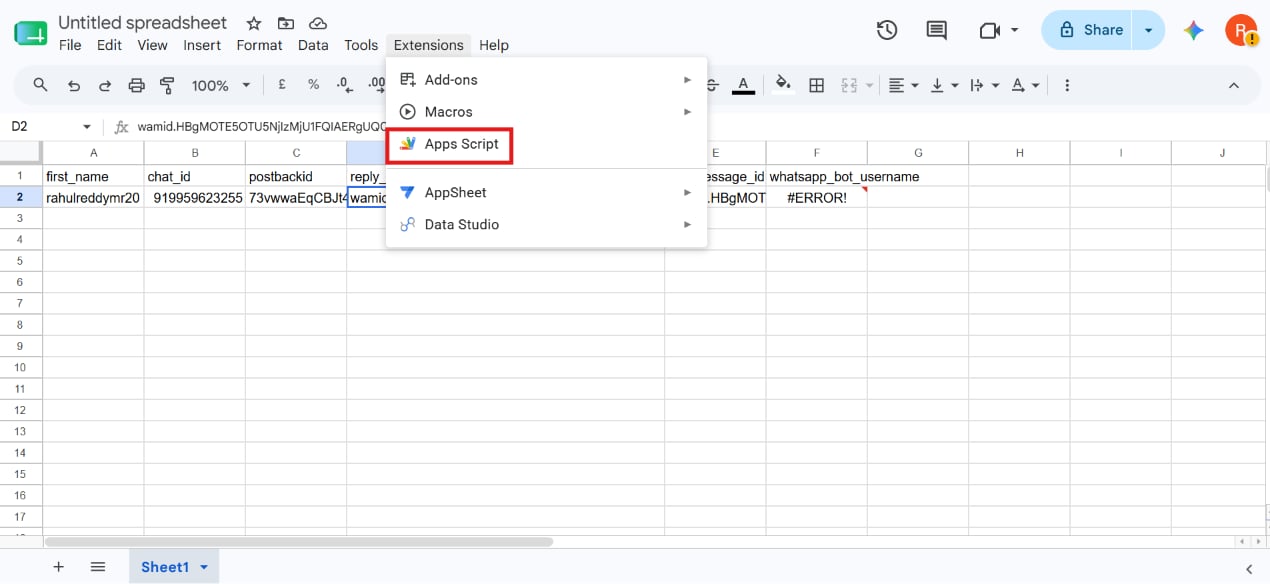
Task: Add a new sheet with plus
Action: (58, 567)
